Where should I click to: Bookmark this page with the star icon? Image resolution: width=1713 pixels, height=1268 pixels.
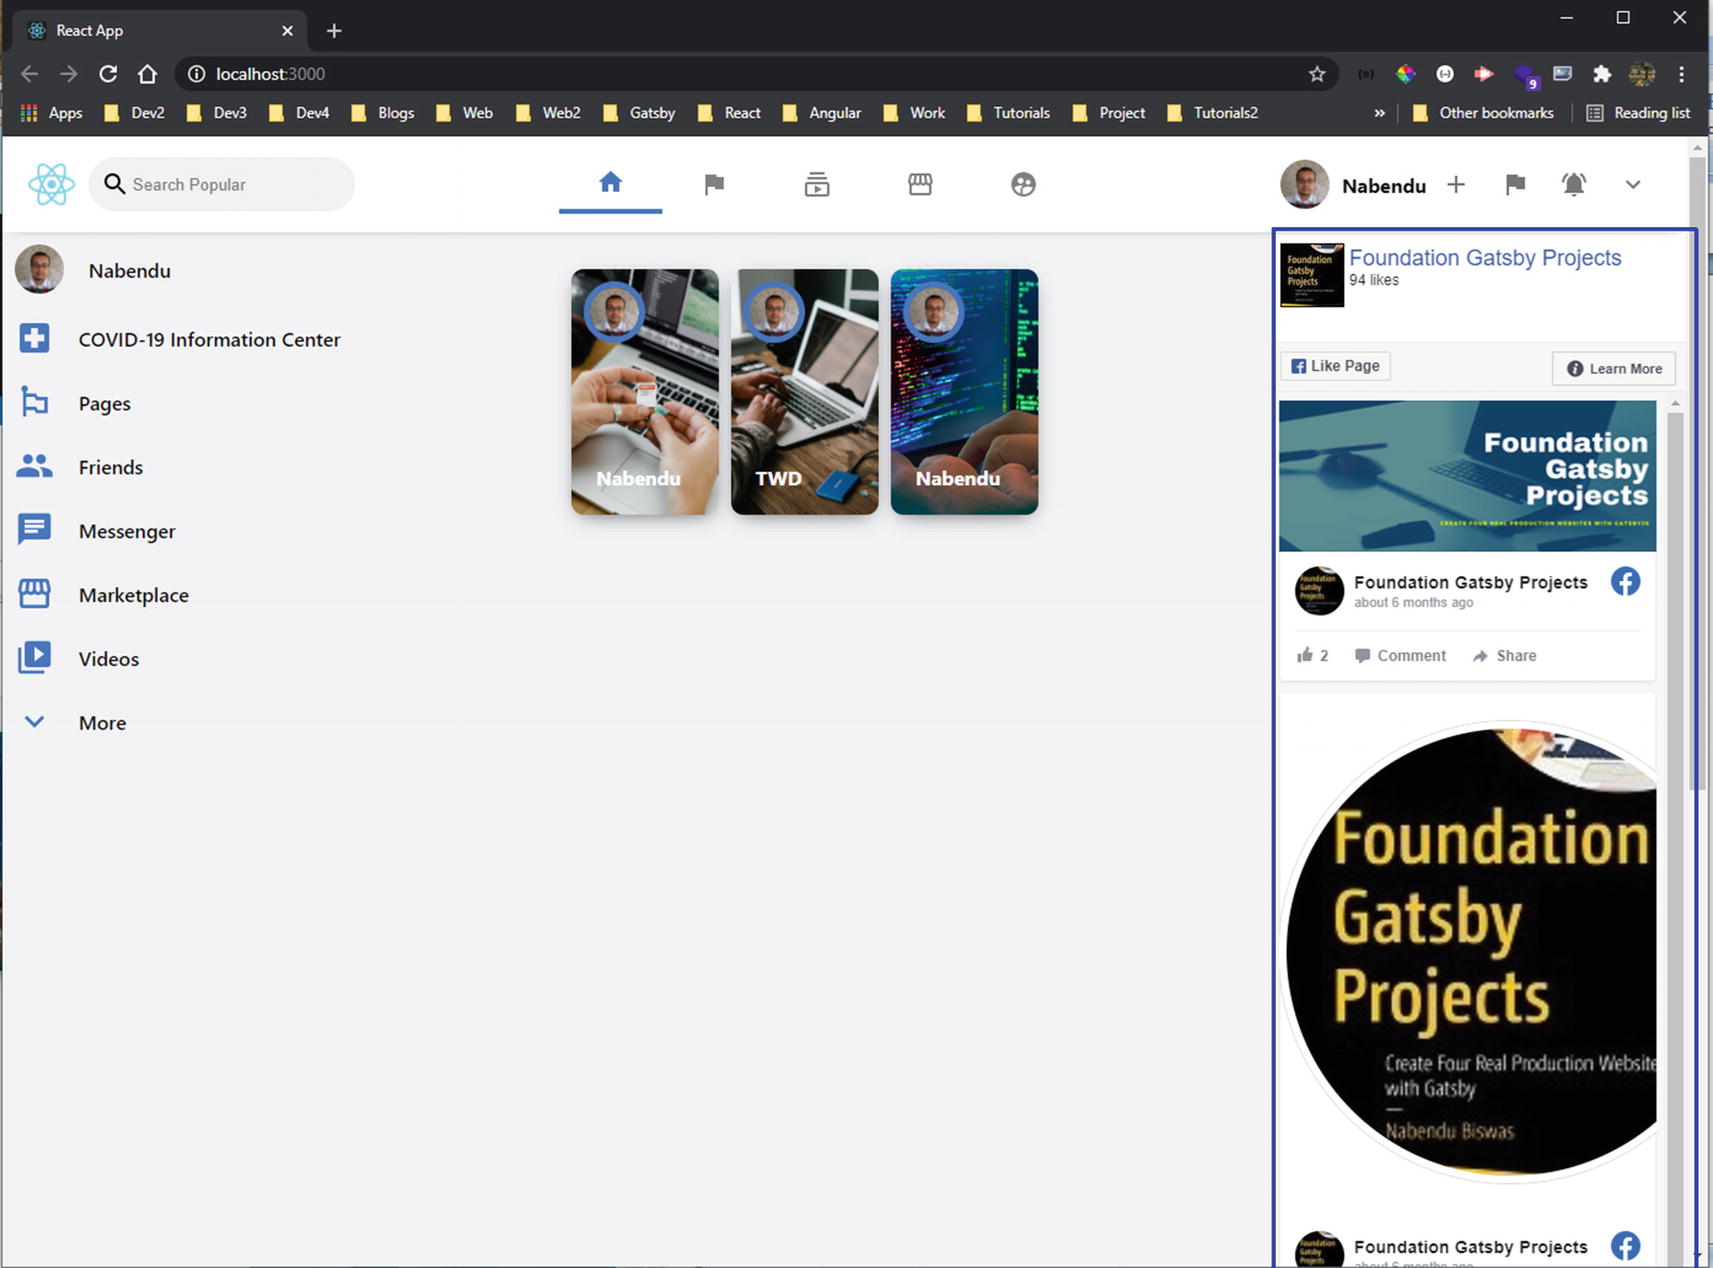(1317, 74)
